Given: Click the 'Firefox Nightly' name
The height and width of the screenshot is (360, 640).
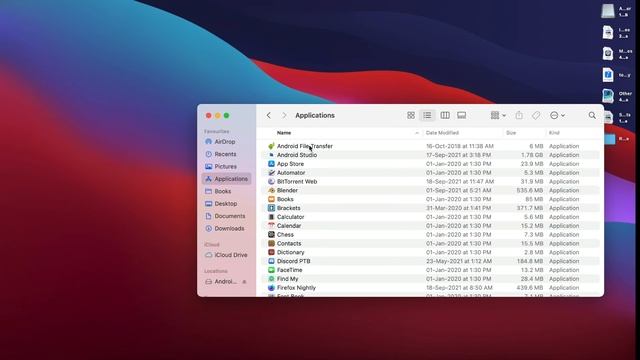Looking at the screenshot, I should click(296, 288).
